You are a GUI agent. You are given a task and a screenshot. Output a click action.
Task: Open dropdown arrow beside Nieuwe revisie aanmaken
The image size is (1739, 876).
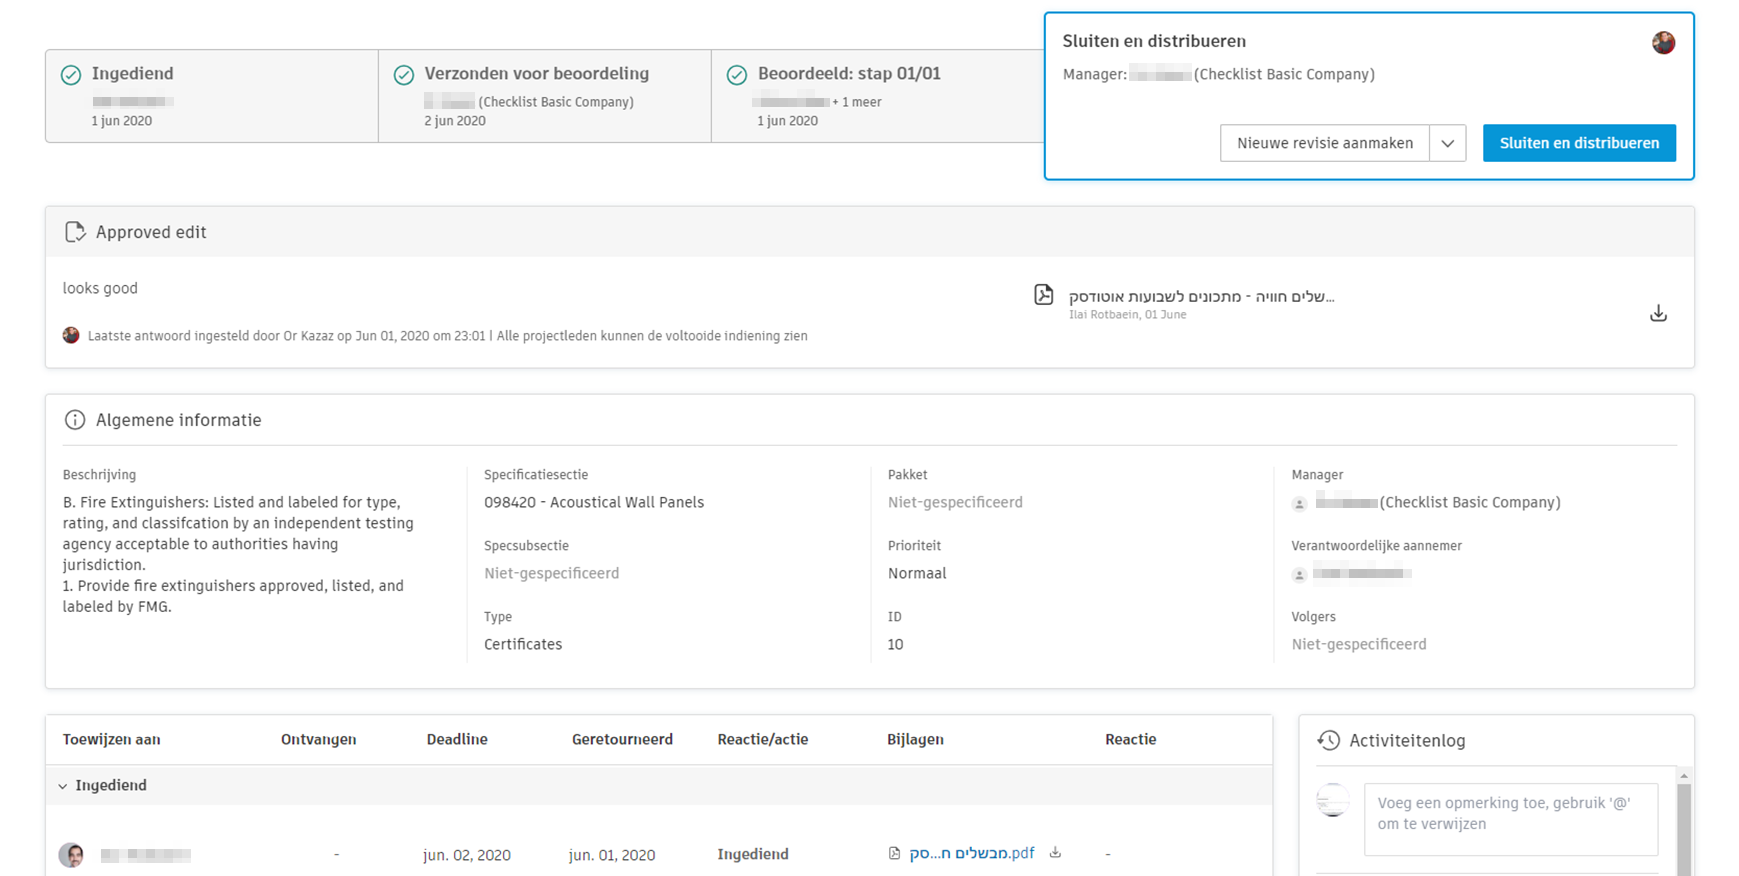1447,143
